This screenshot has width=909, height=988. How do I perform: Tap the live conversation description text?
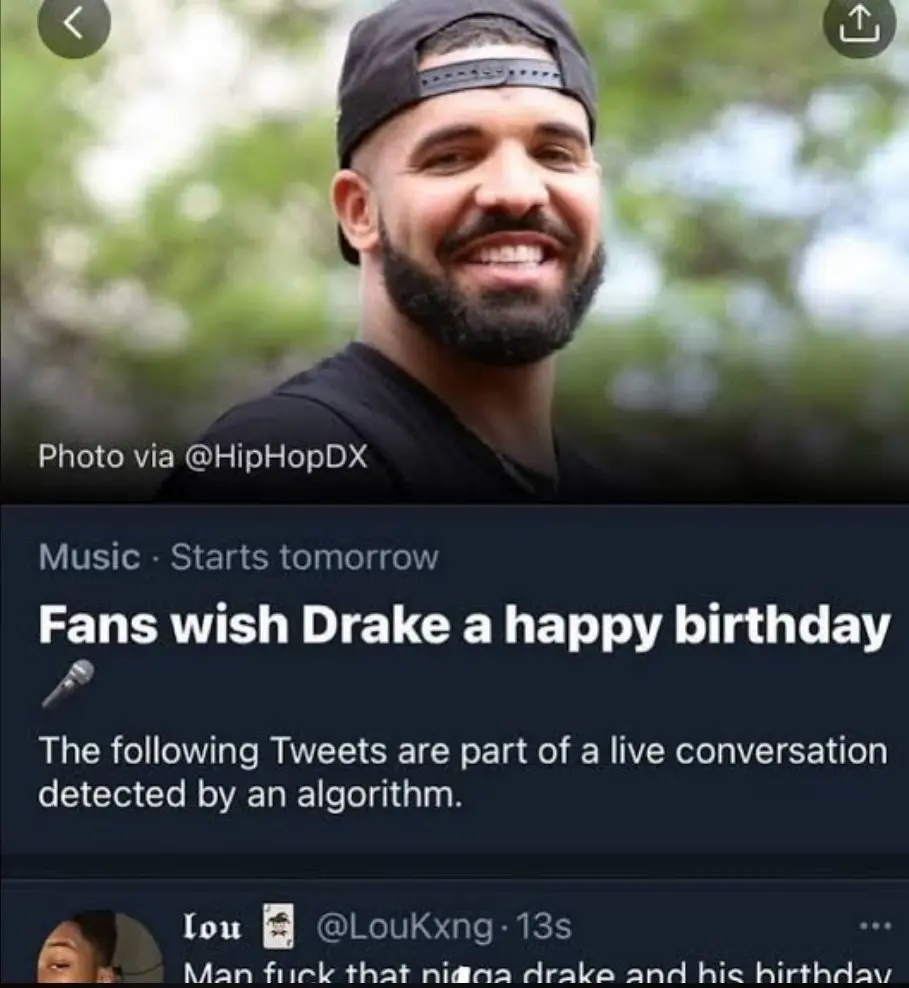click(x=461, y=771)
